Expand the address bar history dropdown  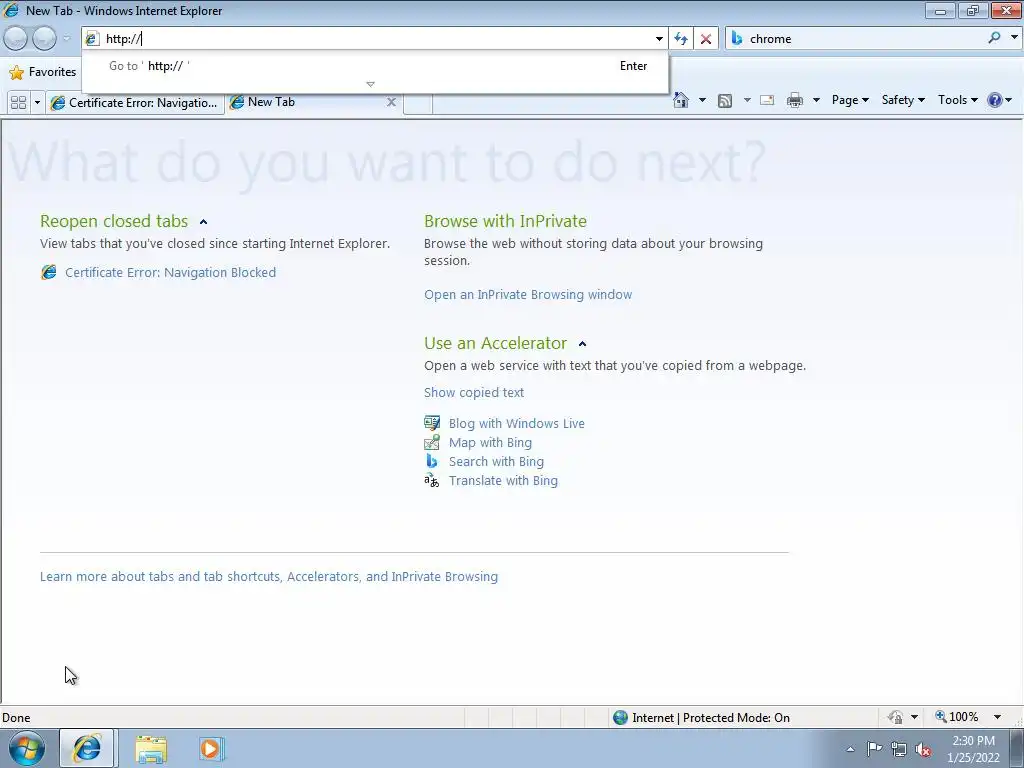659,39
